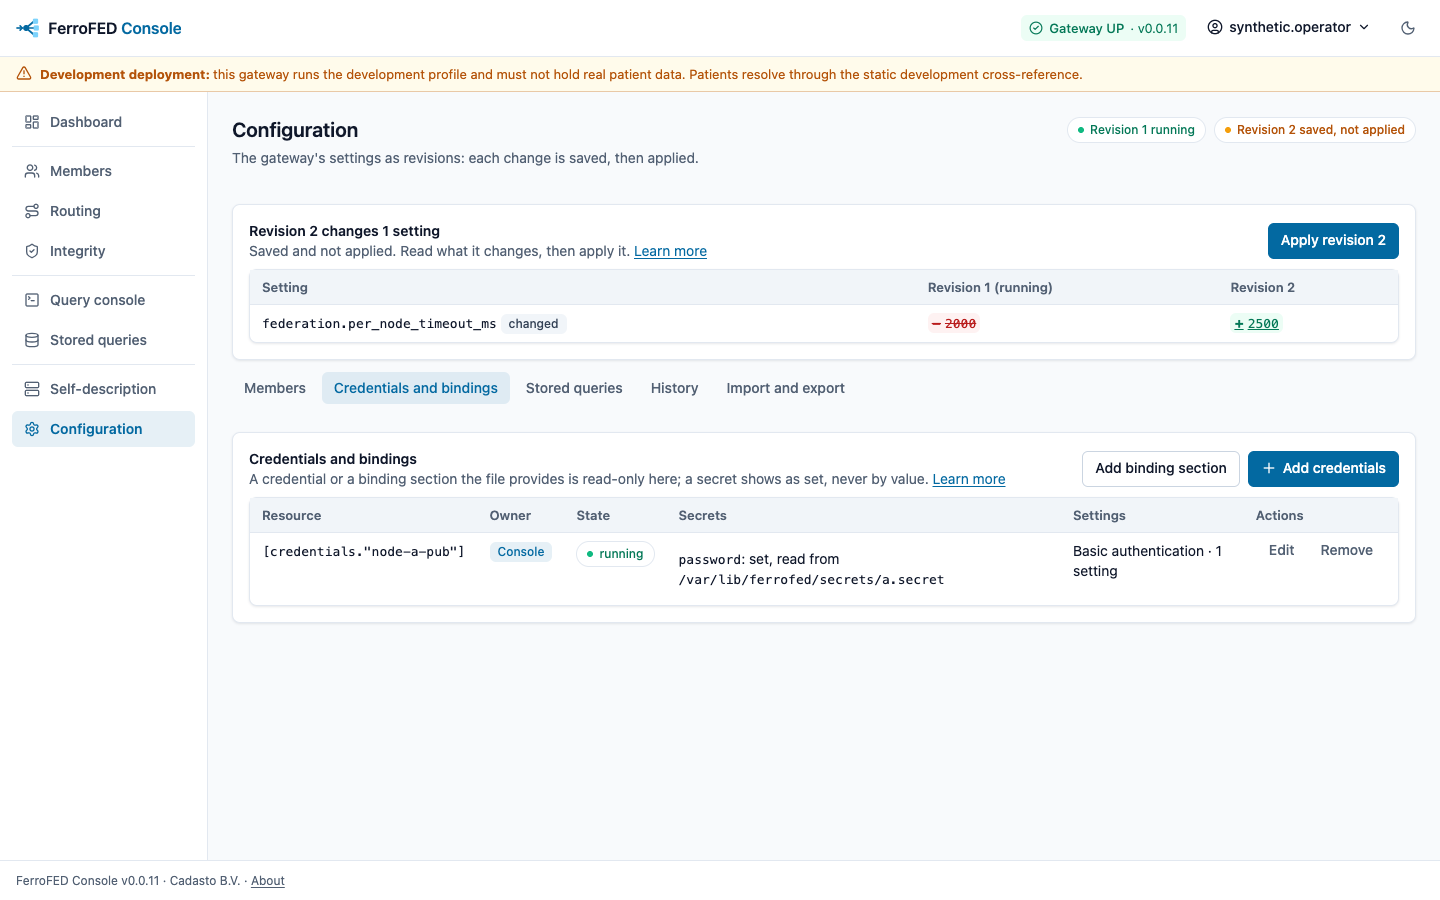This screenshot has height=900, width=1440.
Task: Open Learn more link in revision panel
Action: pos(670,251)
